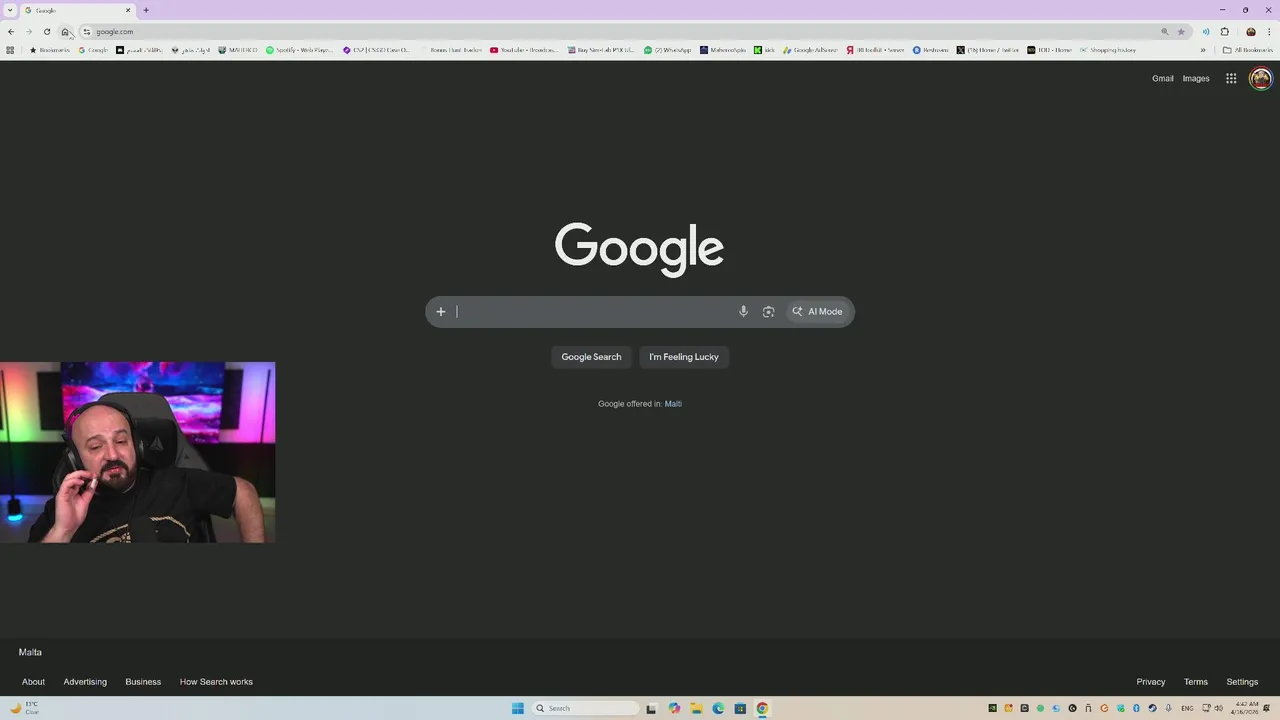
Task: Click the browser Back arrow
Action: (x=11, y=31)
